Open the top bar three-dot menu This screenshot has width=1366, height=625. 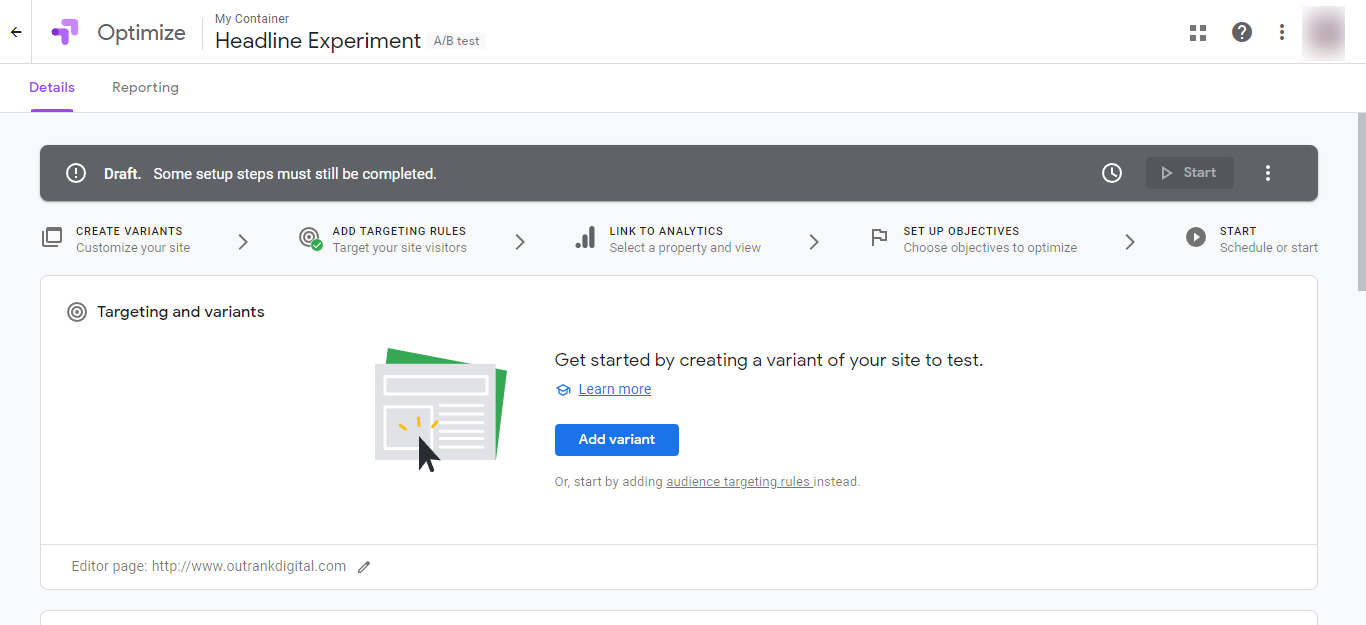tap(1282, 32)
